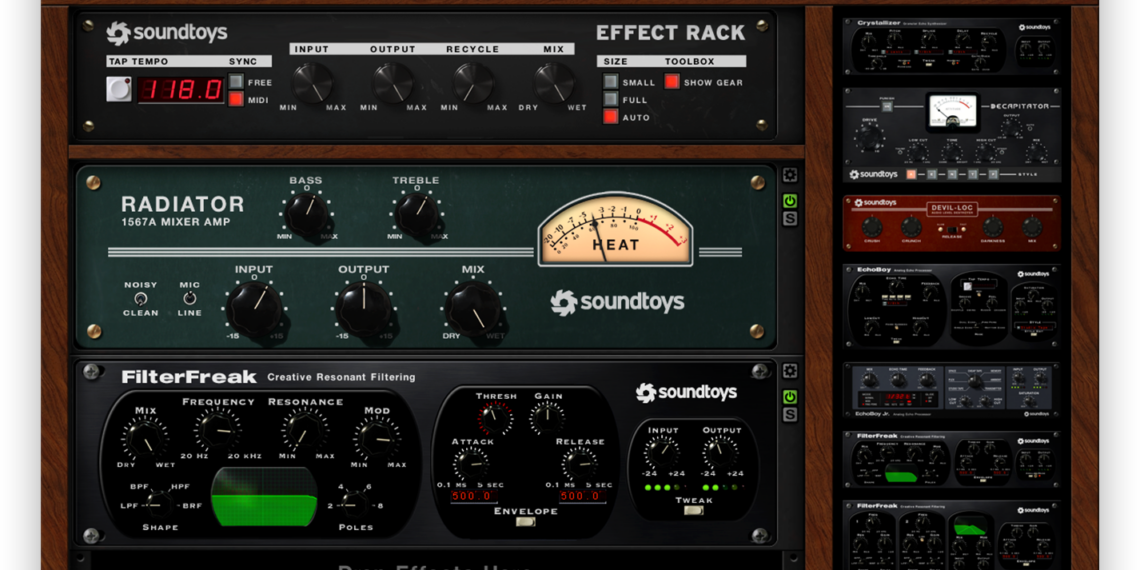Click the FilterFreak Thresh knob
The height and width of the screenshot is (570, 1140).
495,419
